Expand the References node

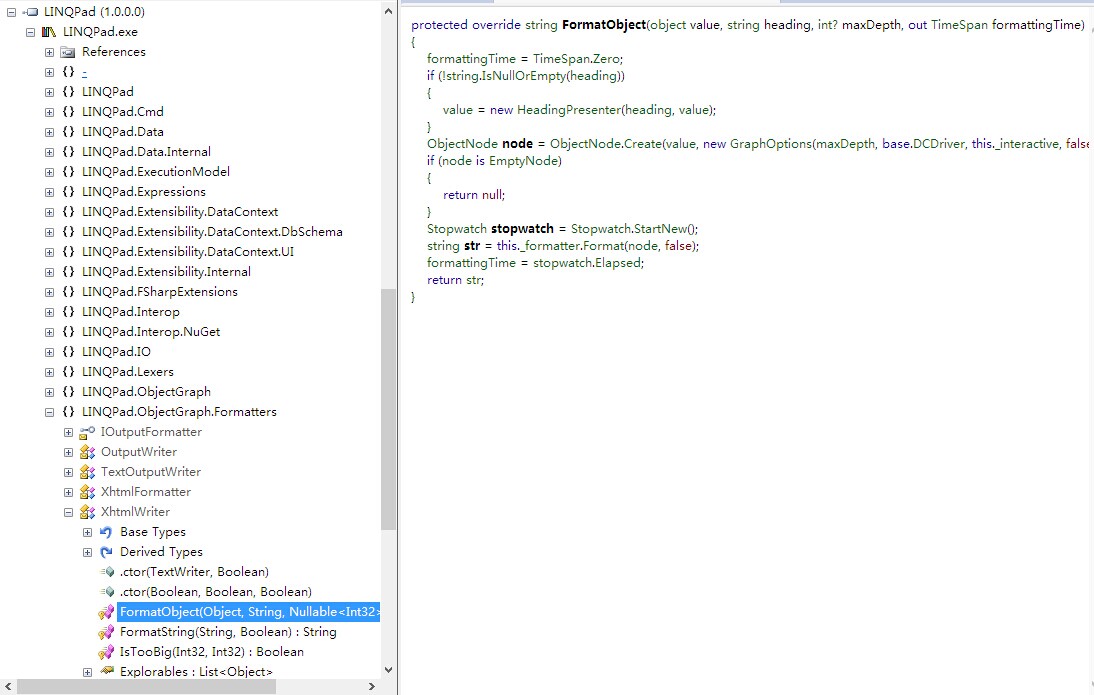click(50, 52)
